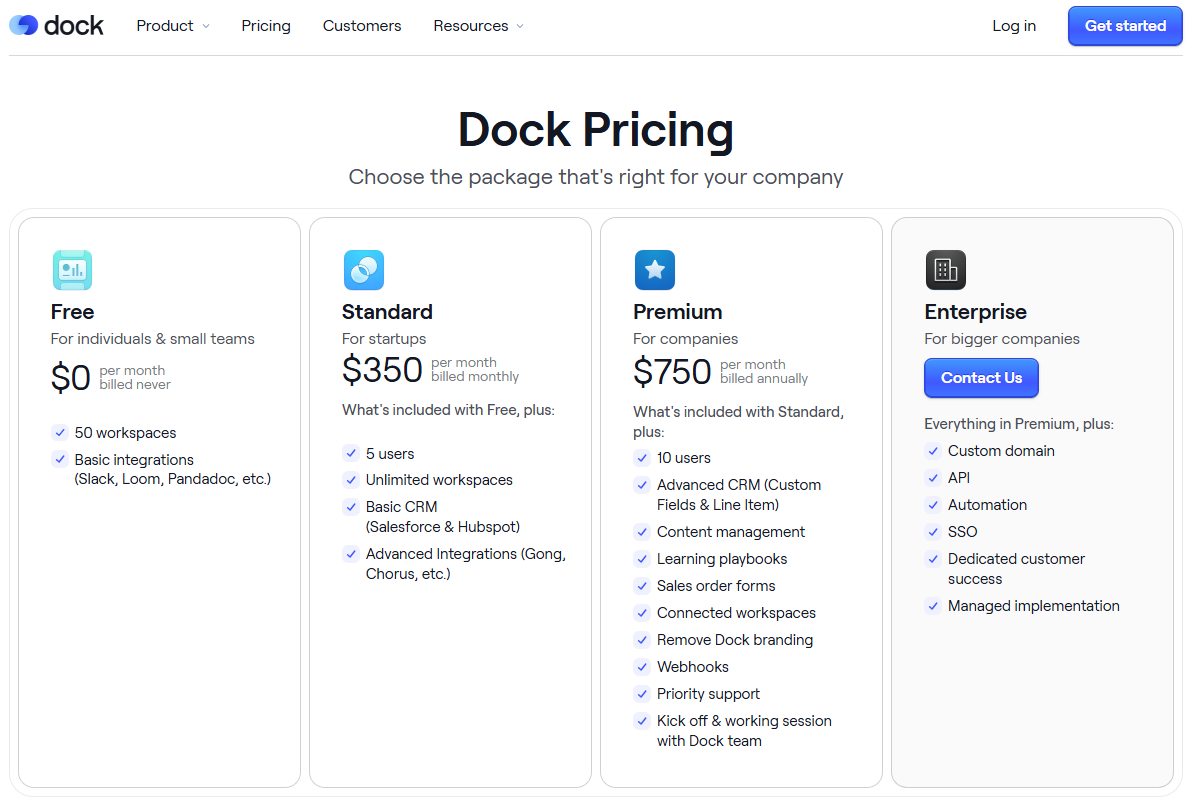
Task: Click the Contact Us button under Enterprise
Action: pyautogui.click(x=981, y=378)
